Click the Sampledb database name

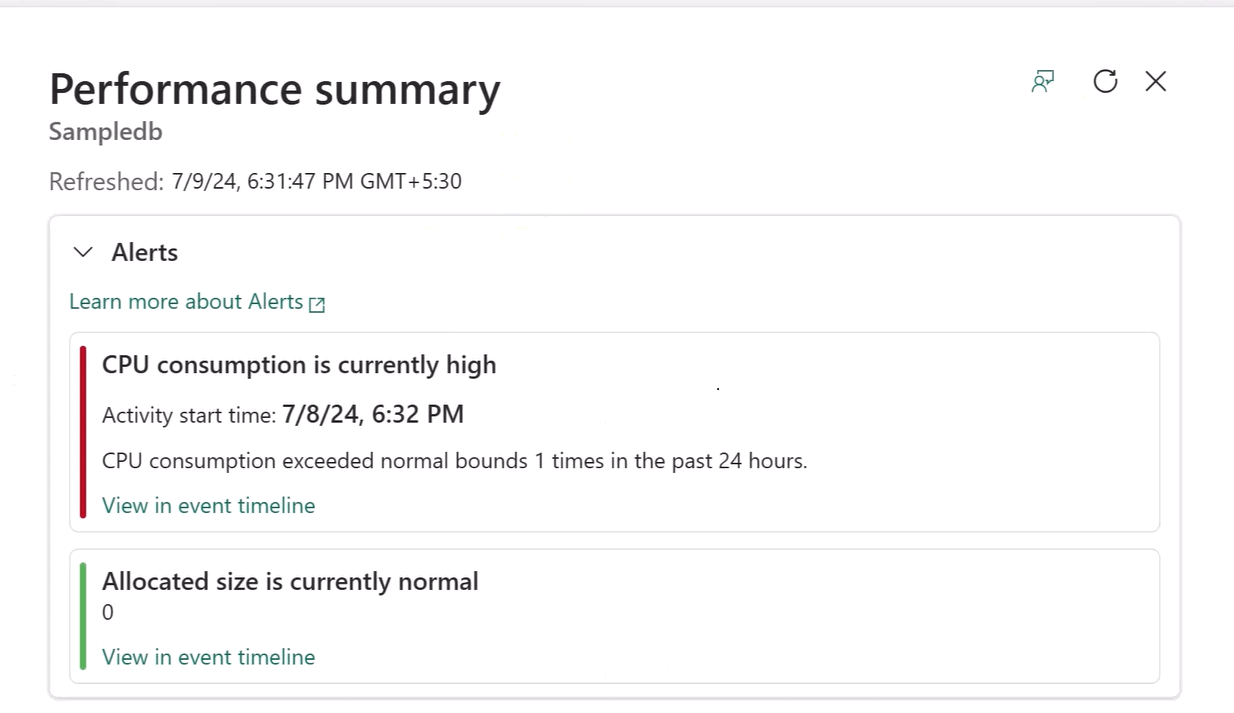(x=105, y=132)
